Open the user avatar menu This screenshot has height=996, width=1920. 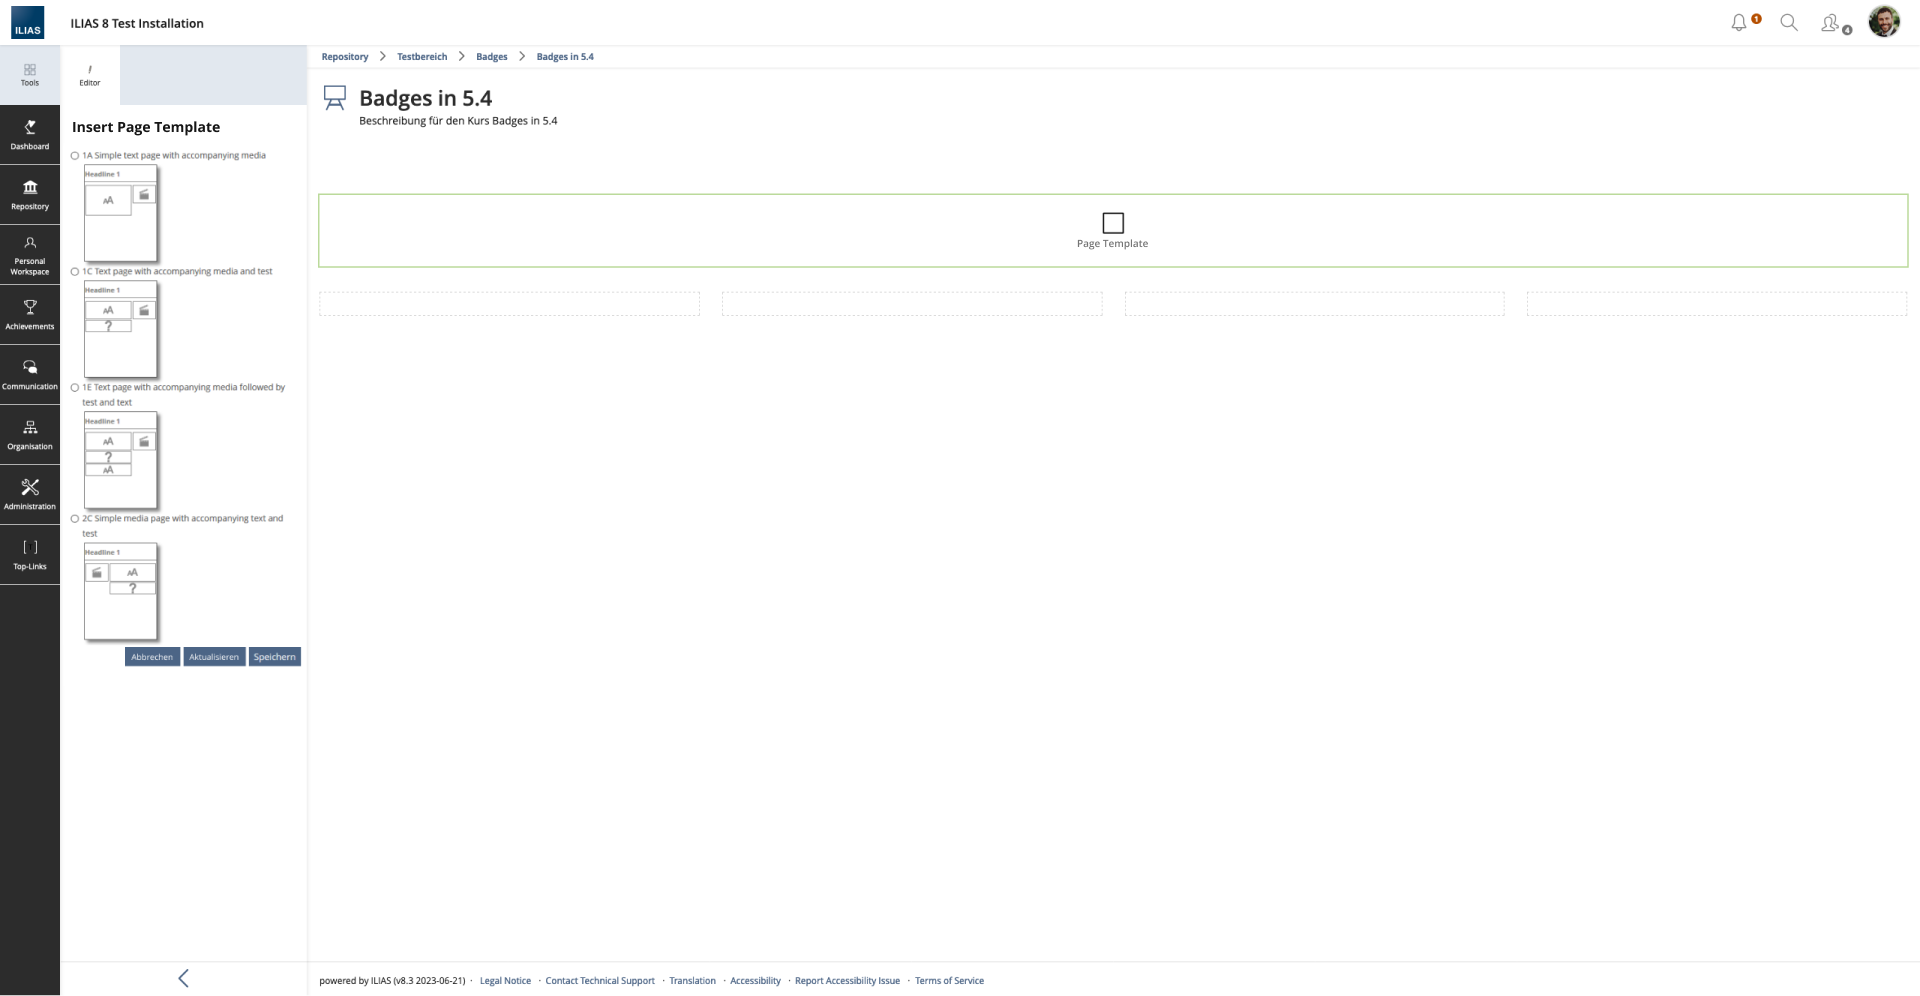tap(1884, 22)
